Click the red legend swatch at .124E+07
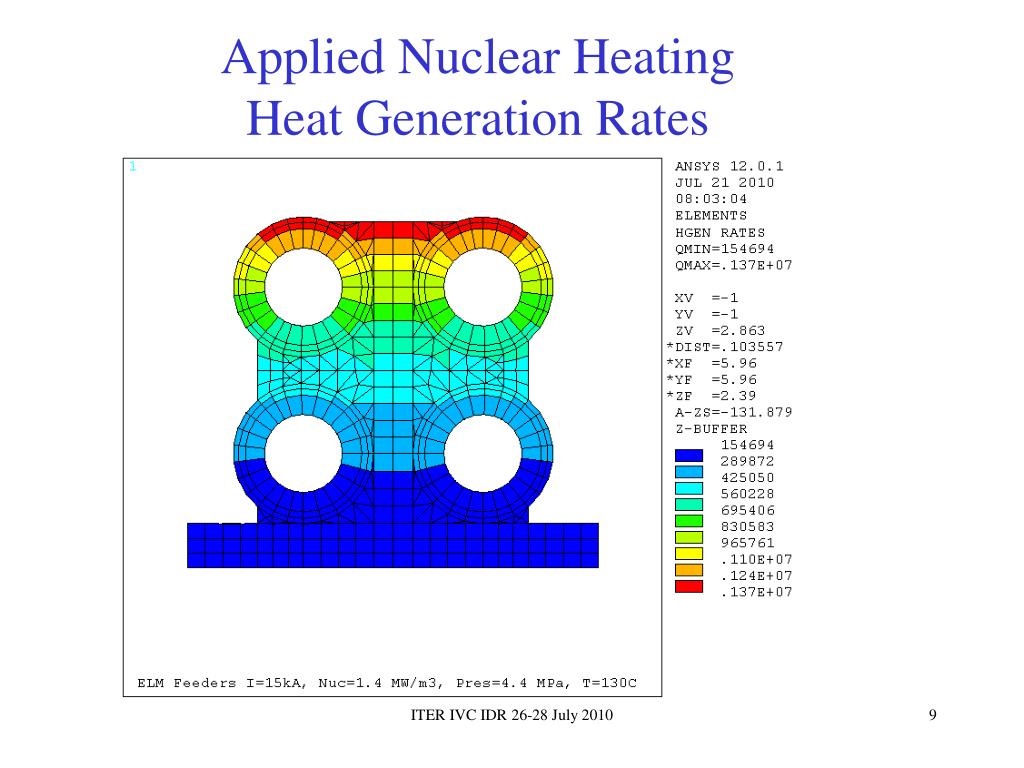This screenshot has height=768, width=1024. point(689,586)
